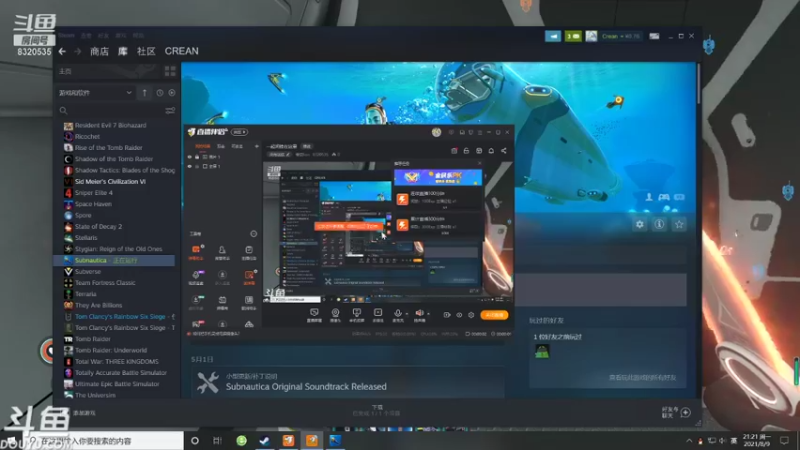This screenshot has width=800, height=450.
Task: Open Subnautica Original Soundtrack Released news
Action: [x=306, y=387]
